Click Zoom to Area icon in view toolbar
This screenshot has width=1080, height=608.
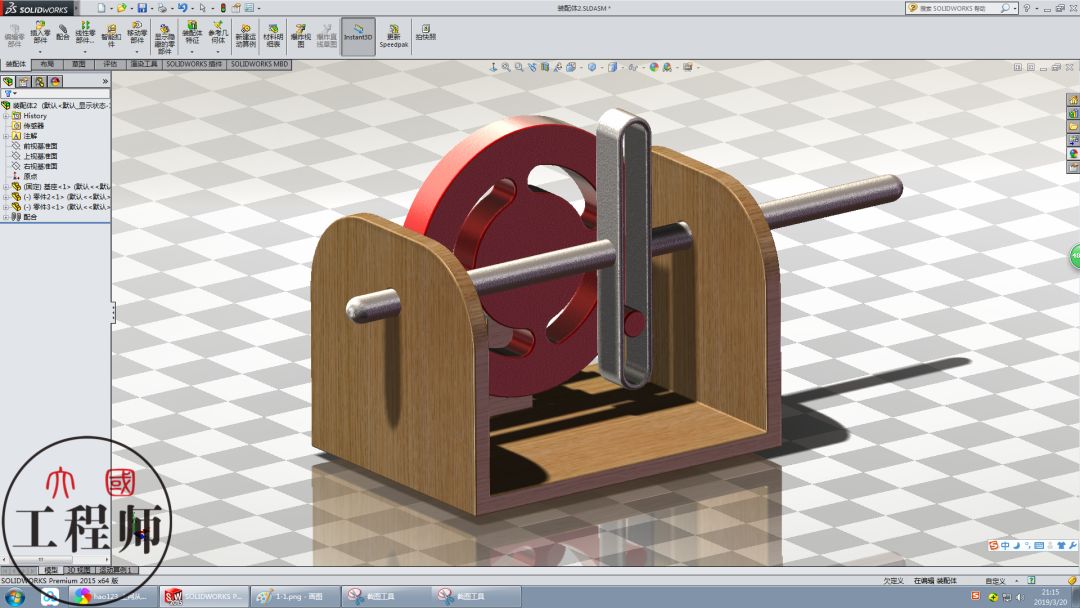pyautogui.click(x=519, y=67)
